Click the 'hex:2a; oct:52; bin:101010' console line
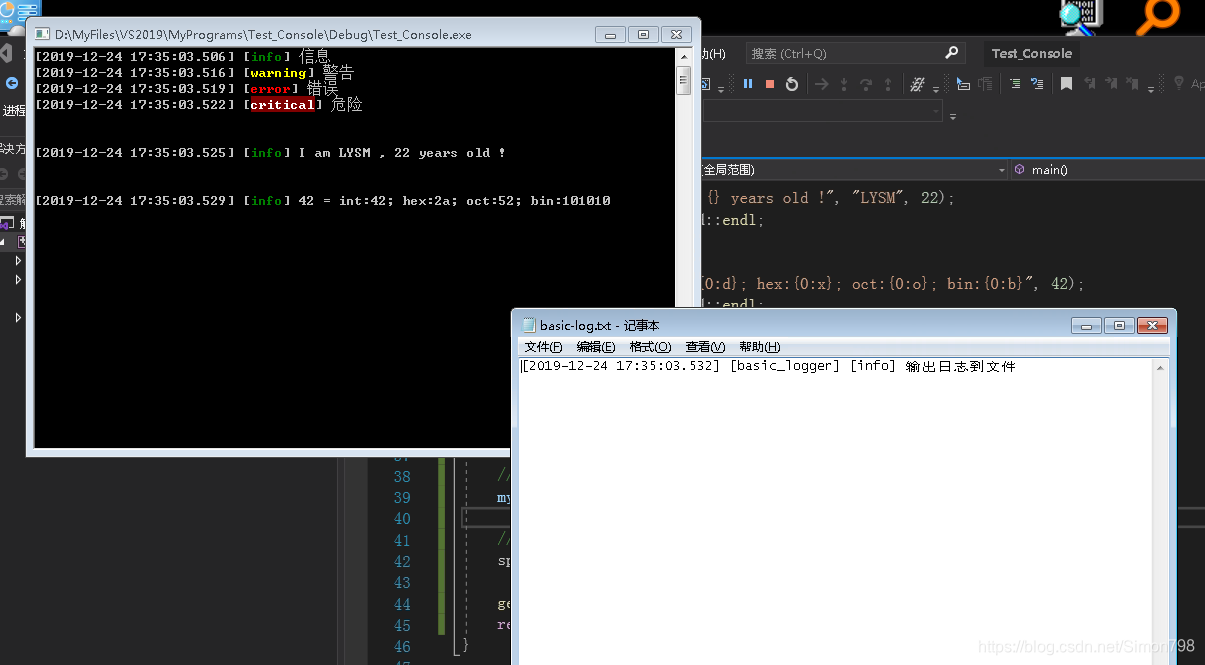This screenshot has width=1205, height=665. [506, 201]
